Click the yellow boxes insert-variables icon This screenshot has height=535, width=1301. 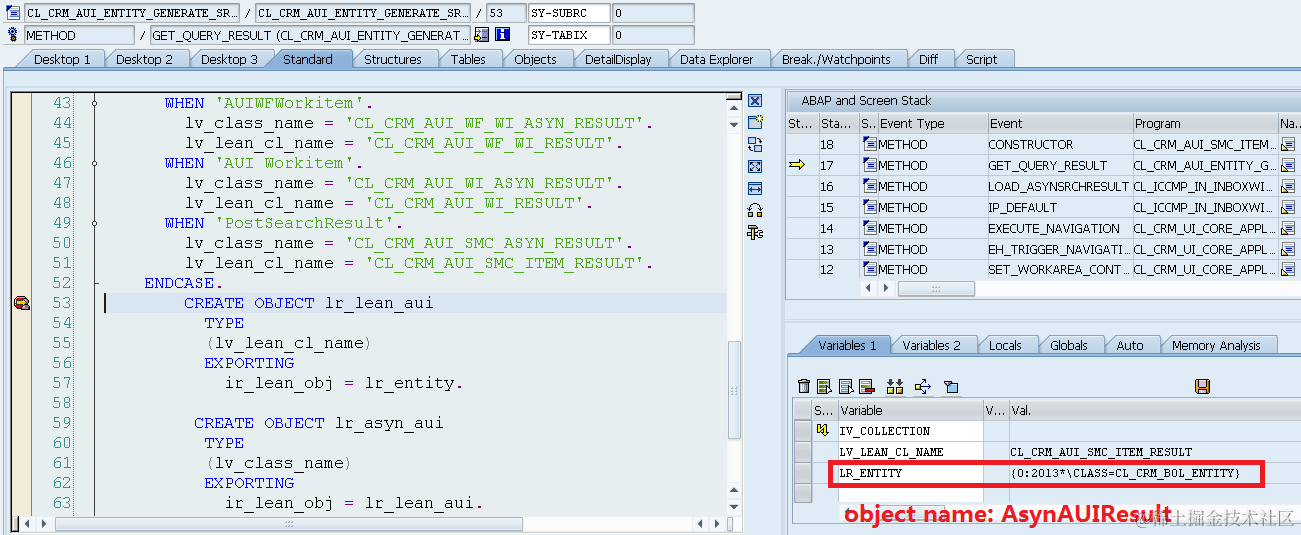[x=895, y=386]
